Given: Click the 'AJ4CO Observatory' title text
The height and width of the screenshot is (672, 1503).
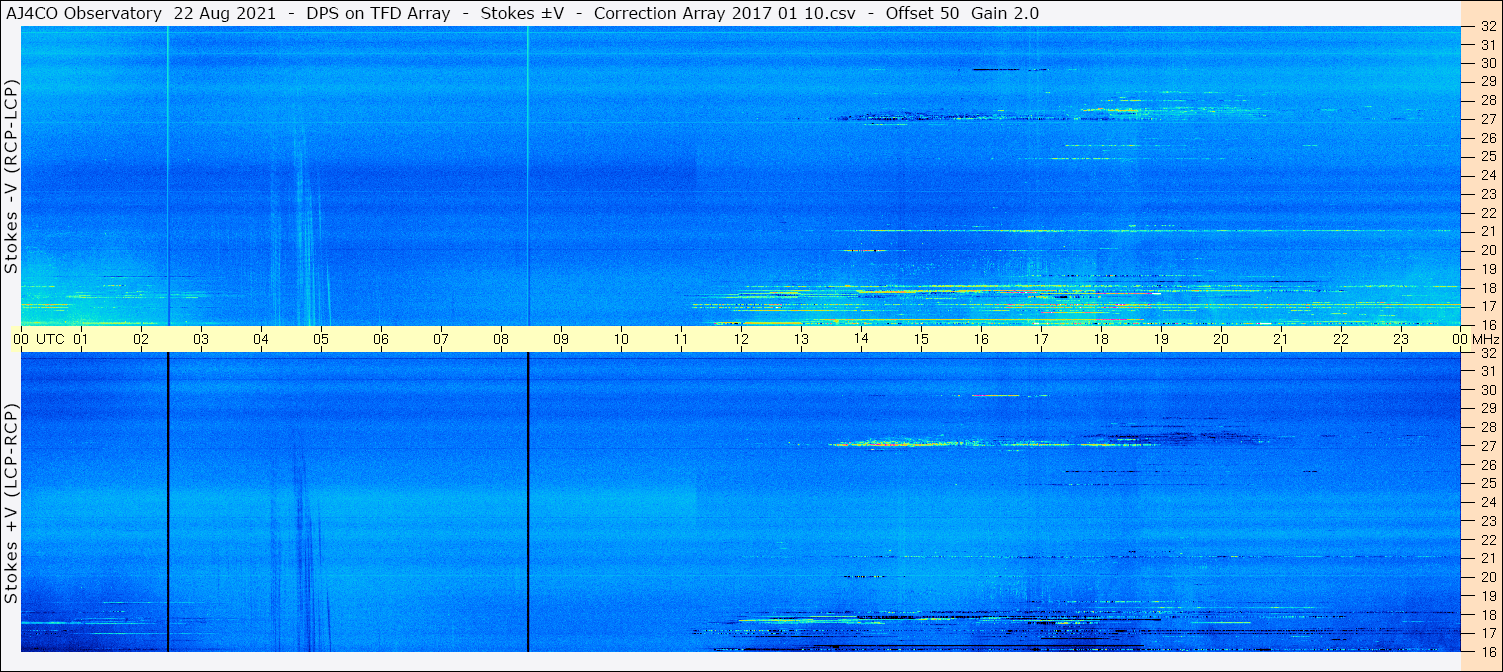Looking at the screenshot, I should point(83,13).
